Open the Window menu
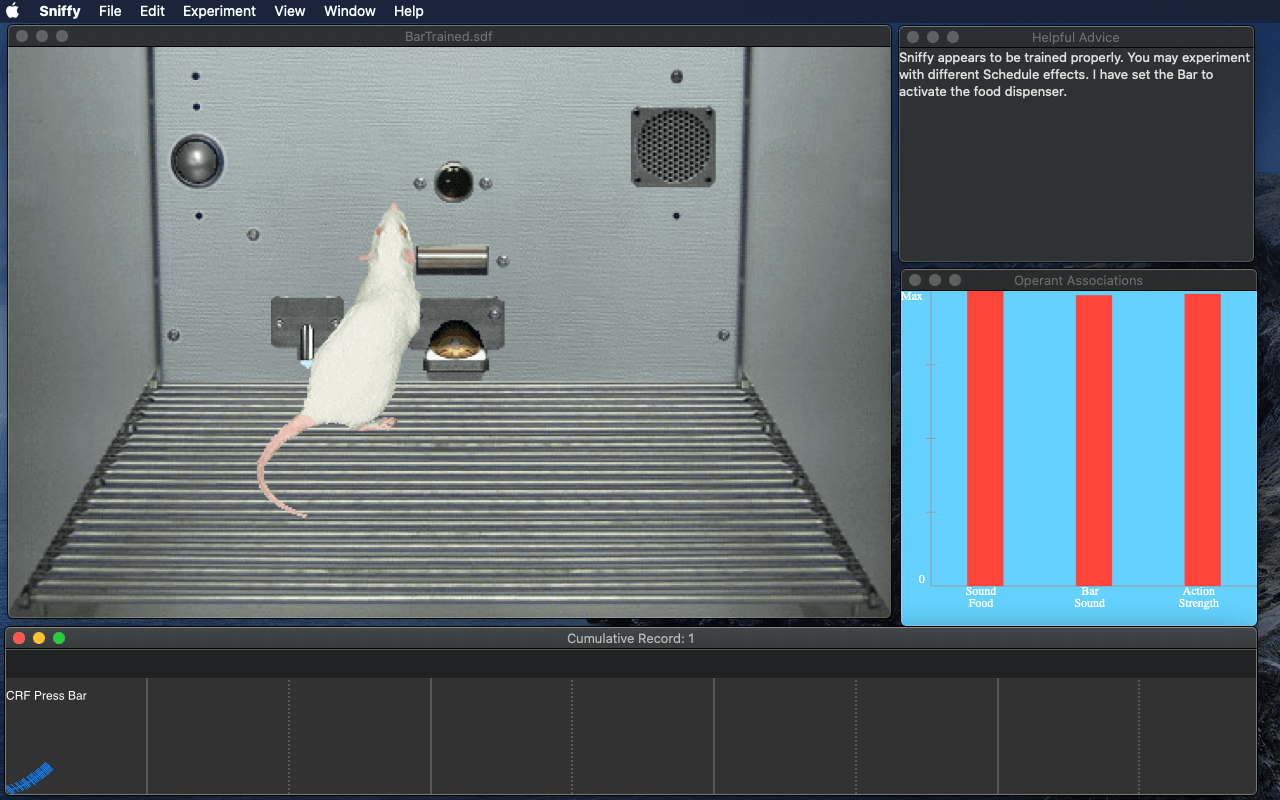This screenshot has width=1280, height=800. [350, 11]
